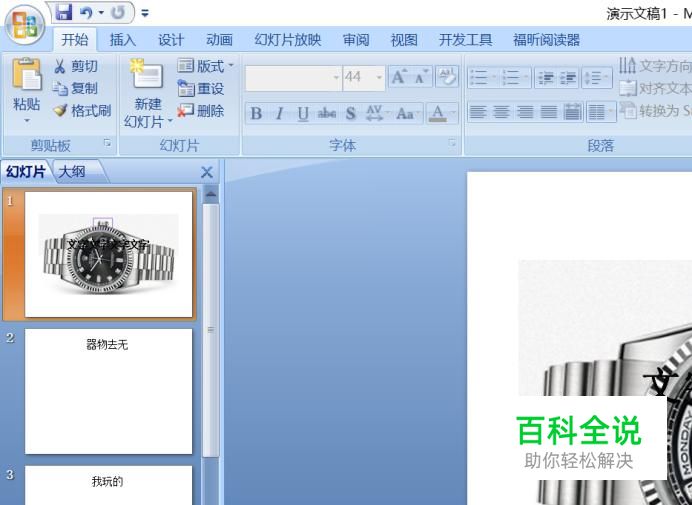Toggle underline formatting
Viewport: 692px width, 505px height.
pos(303,113)
